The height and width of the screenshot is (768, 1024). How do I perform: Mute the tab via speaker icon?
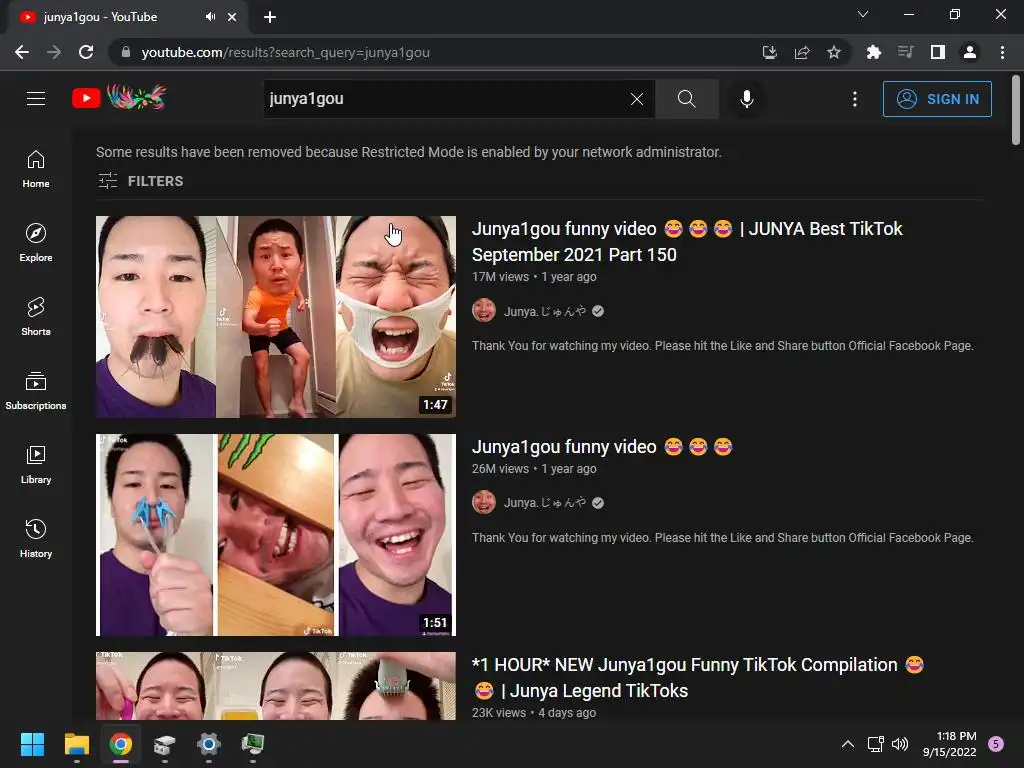click(x=210, y=17)
